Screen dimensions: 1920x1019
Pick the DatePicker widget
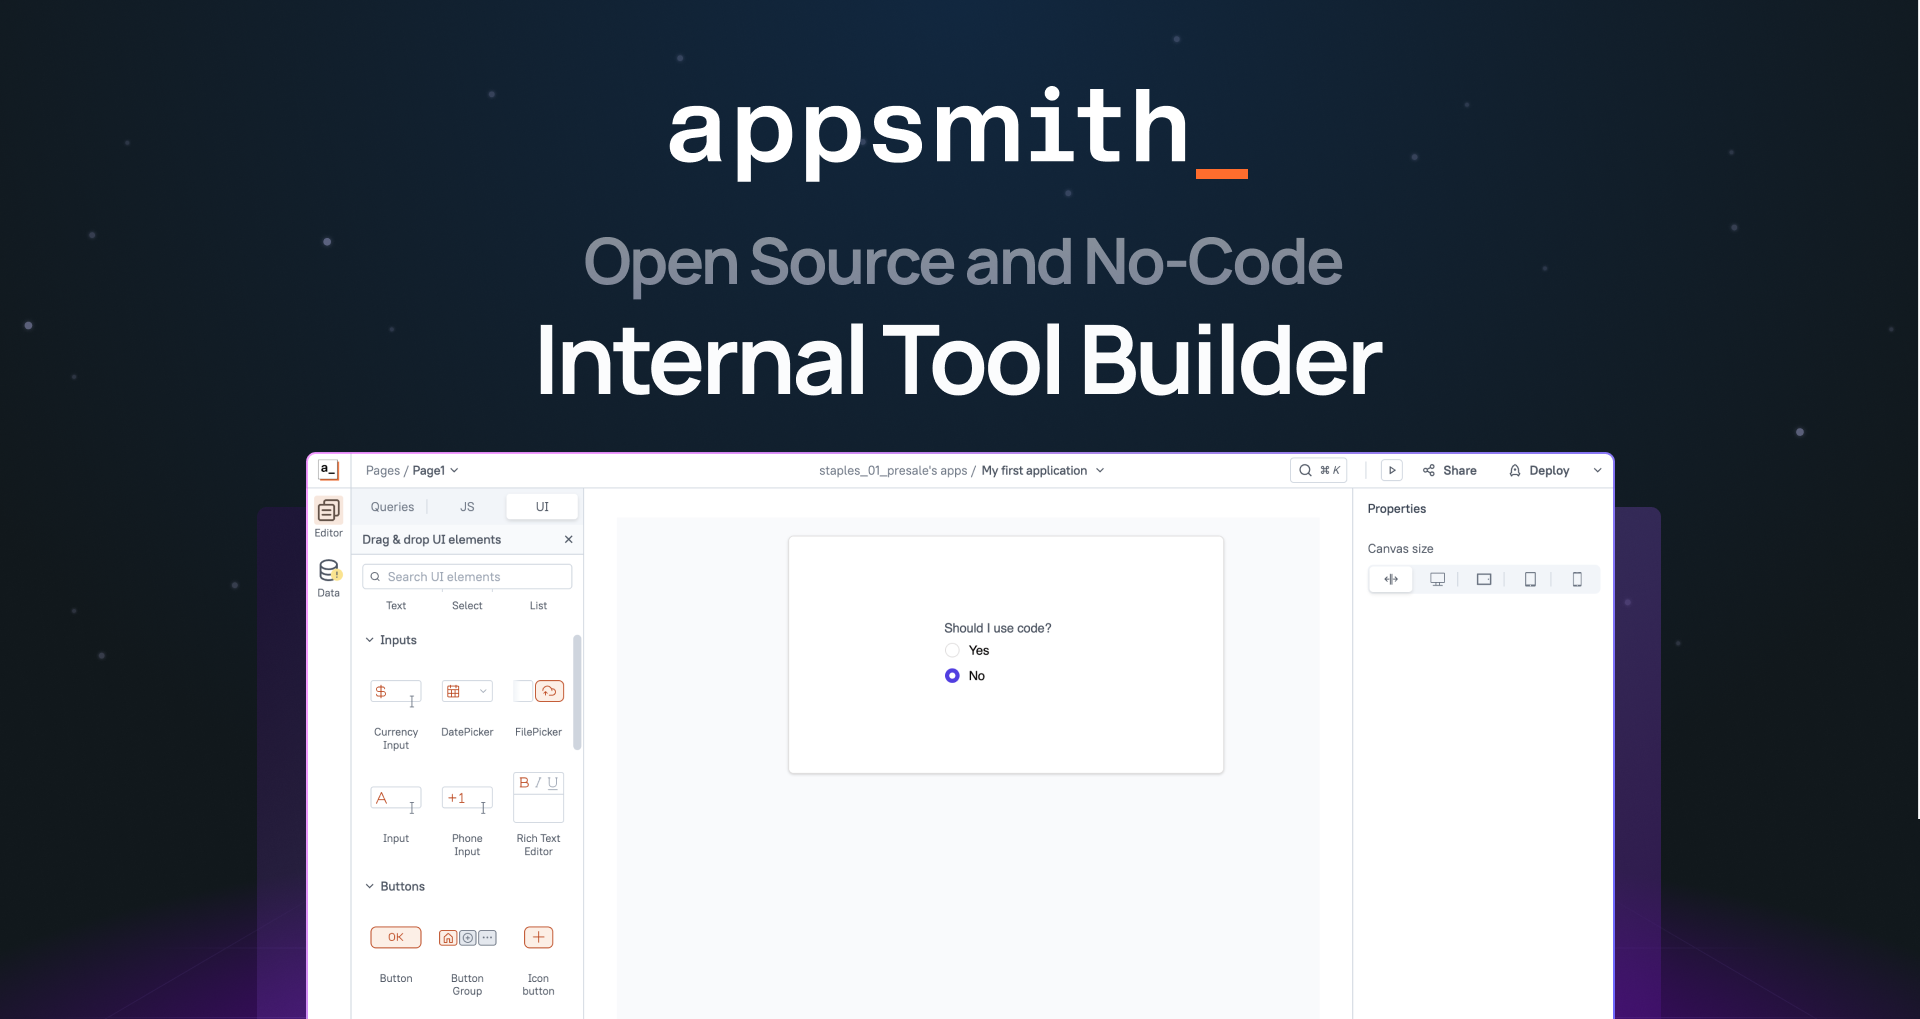[467, 691]
